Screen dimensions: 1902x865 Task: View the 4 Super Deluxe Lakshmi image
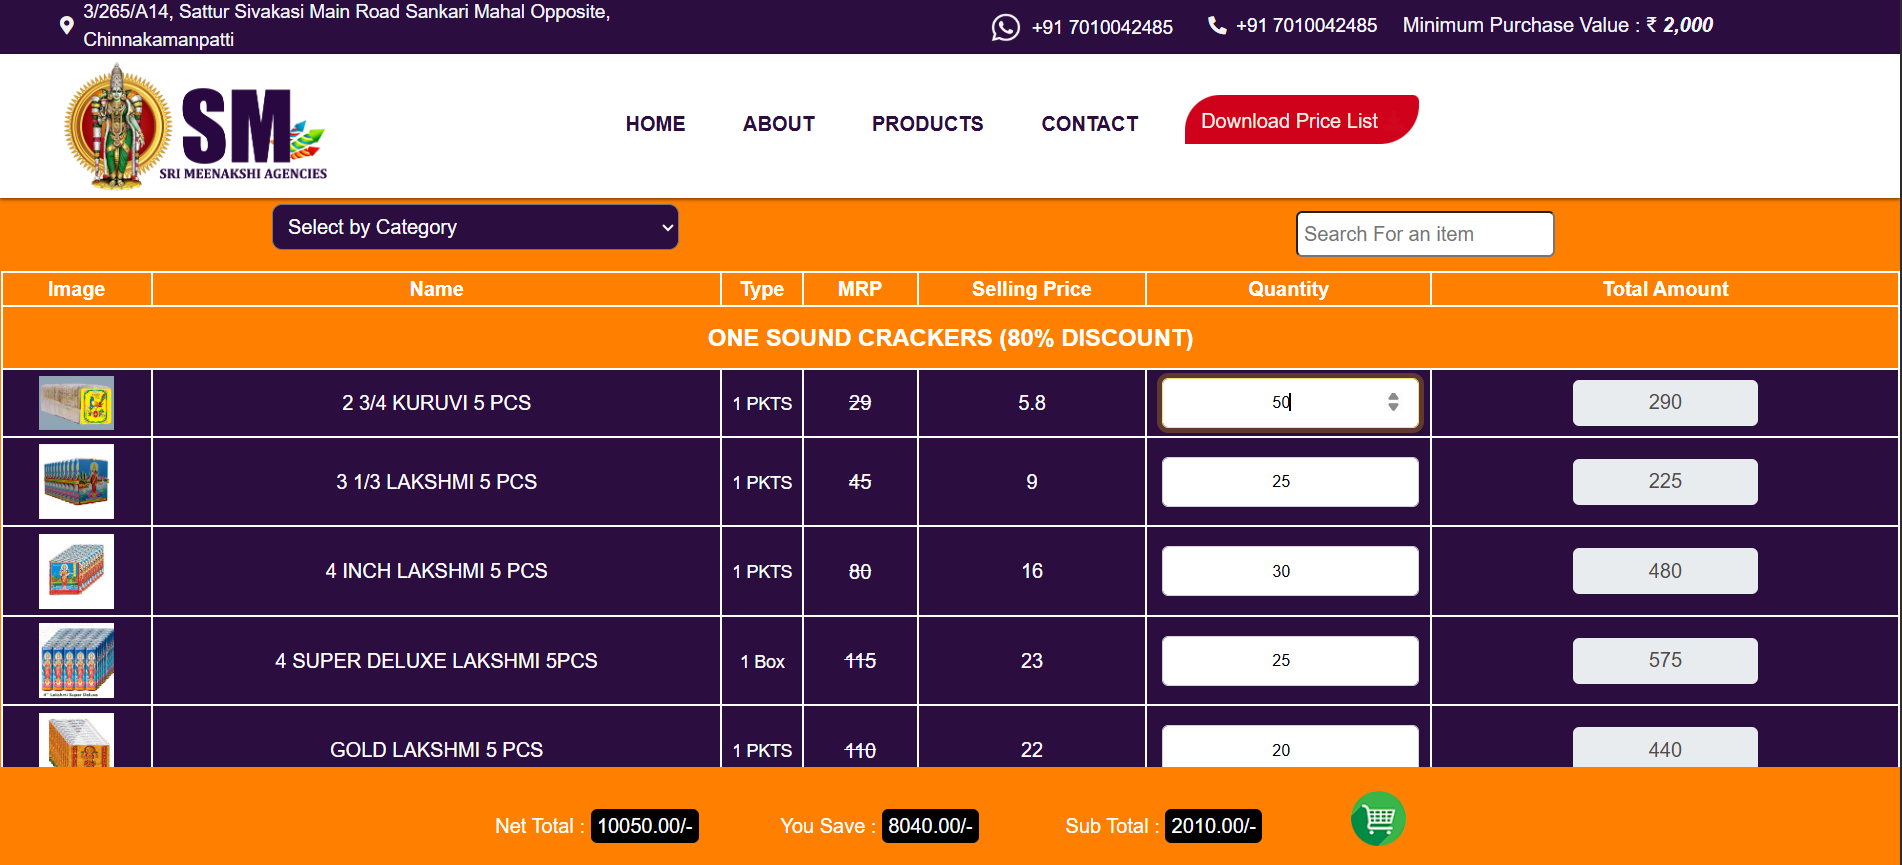(76, 660)
